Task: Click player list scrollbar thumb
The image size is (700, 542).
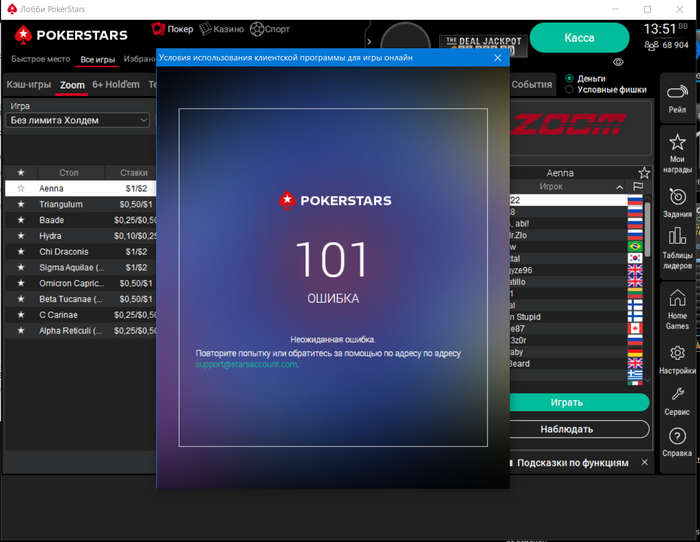Action: click(x=647, y=228)
